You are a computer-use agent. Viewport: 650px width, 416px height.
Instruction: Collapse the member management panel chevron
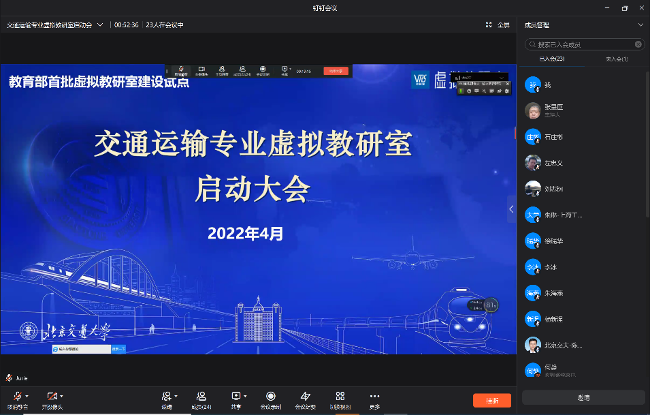[x=640, y=25]
